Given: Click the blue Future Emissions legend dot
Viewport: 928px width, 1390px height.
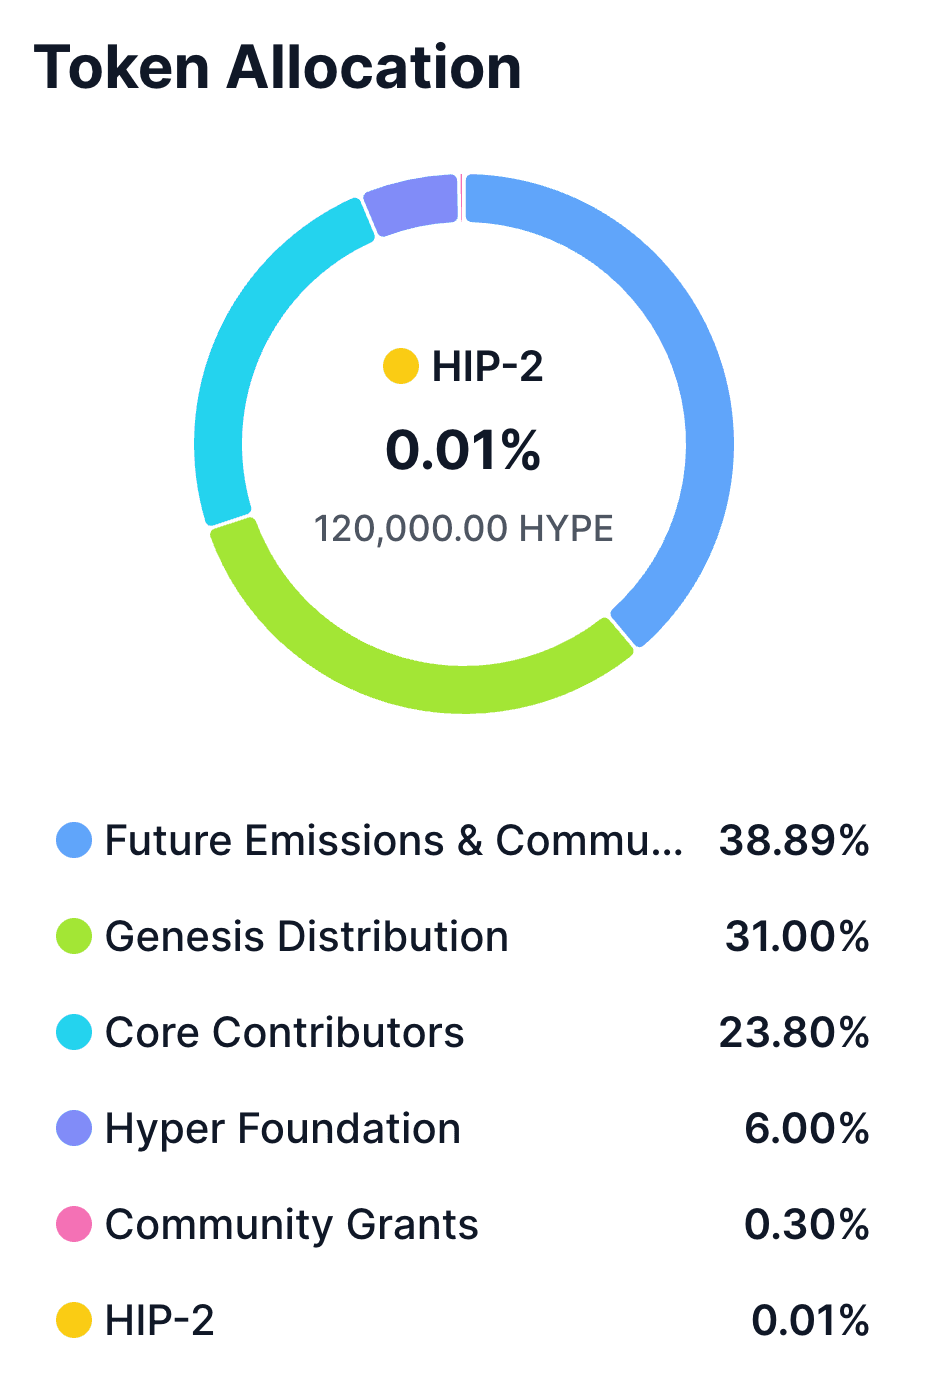Looking at the screenshot, I should [x=74, y=841].
